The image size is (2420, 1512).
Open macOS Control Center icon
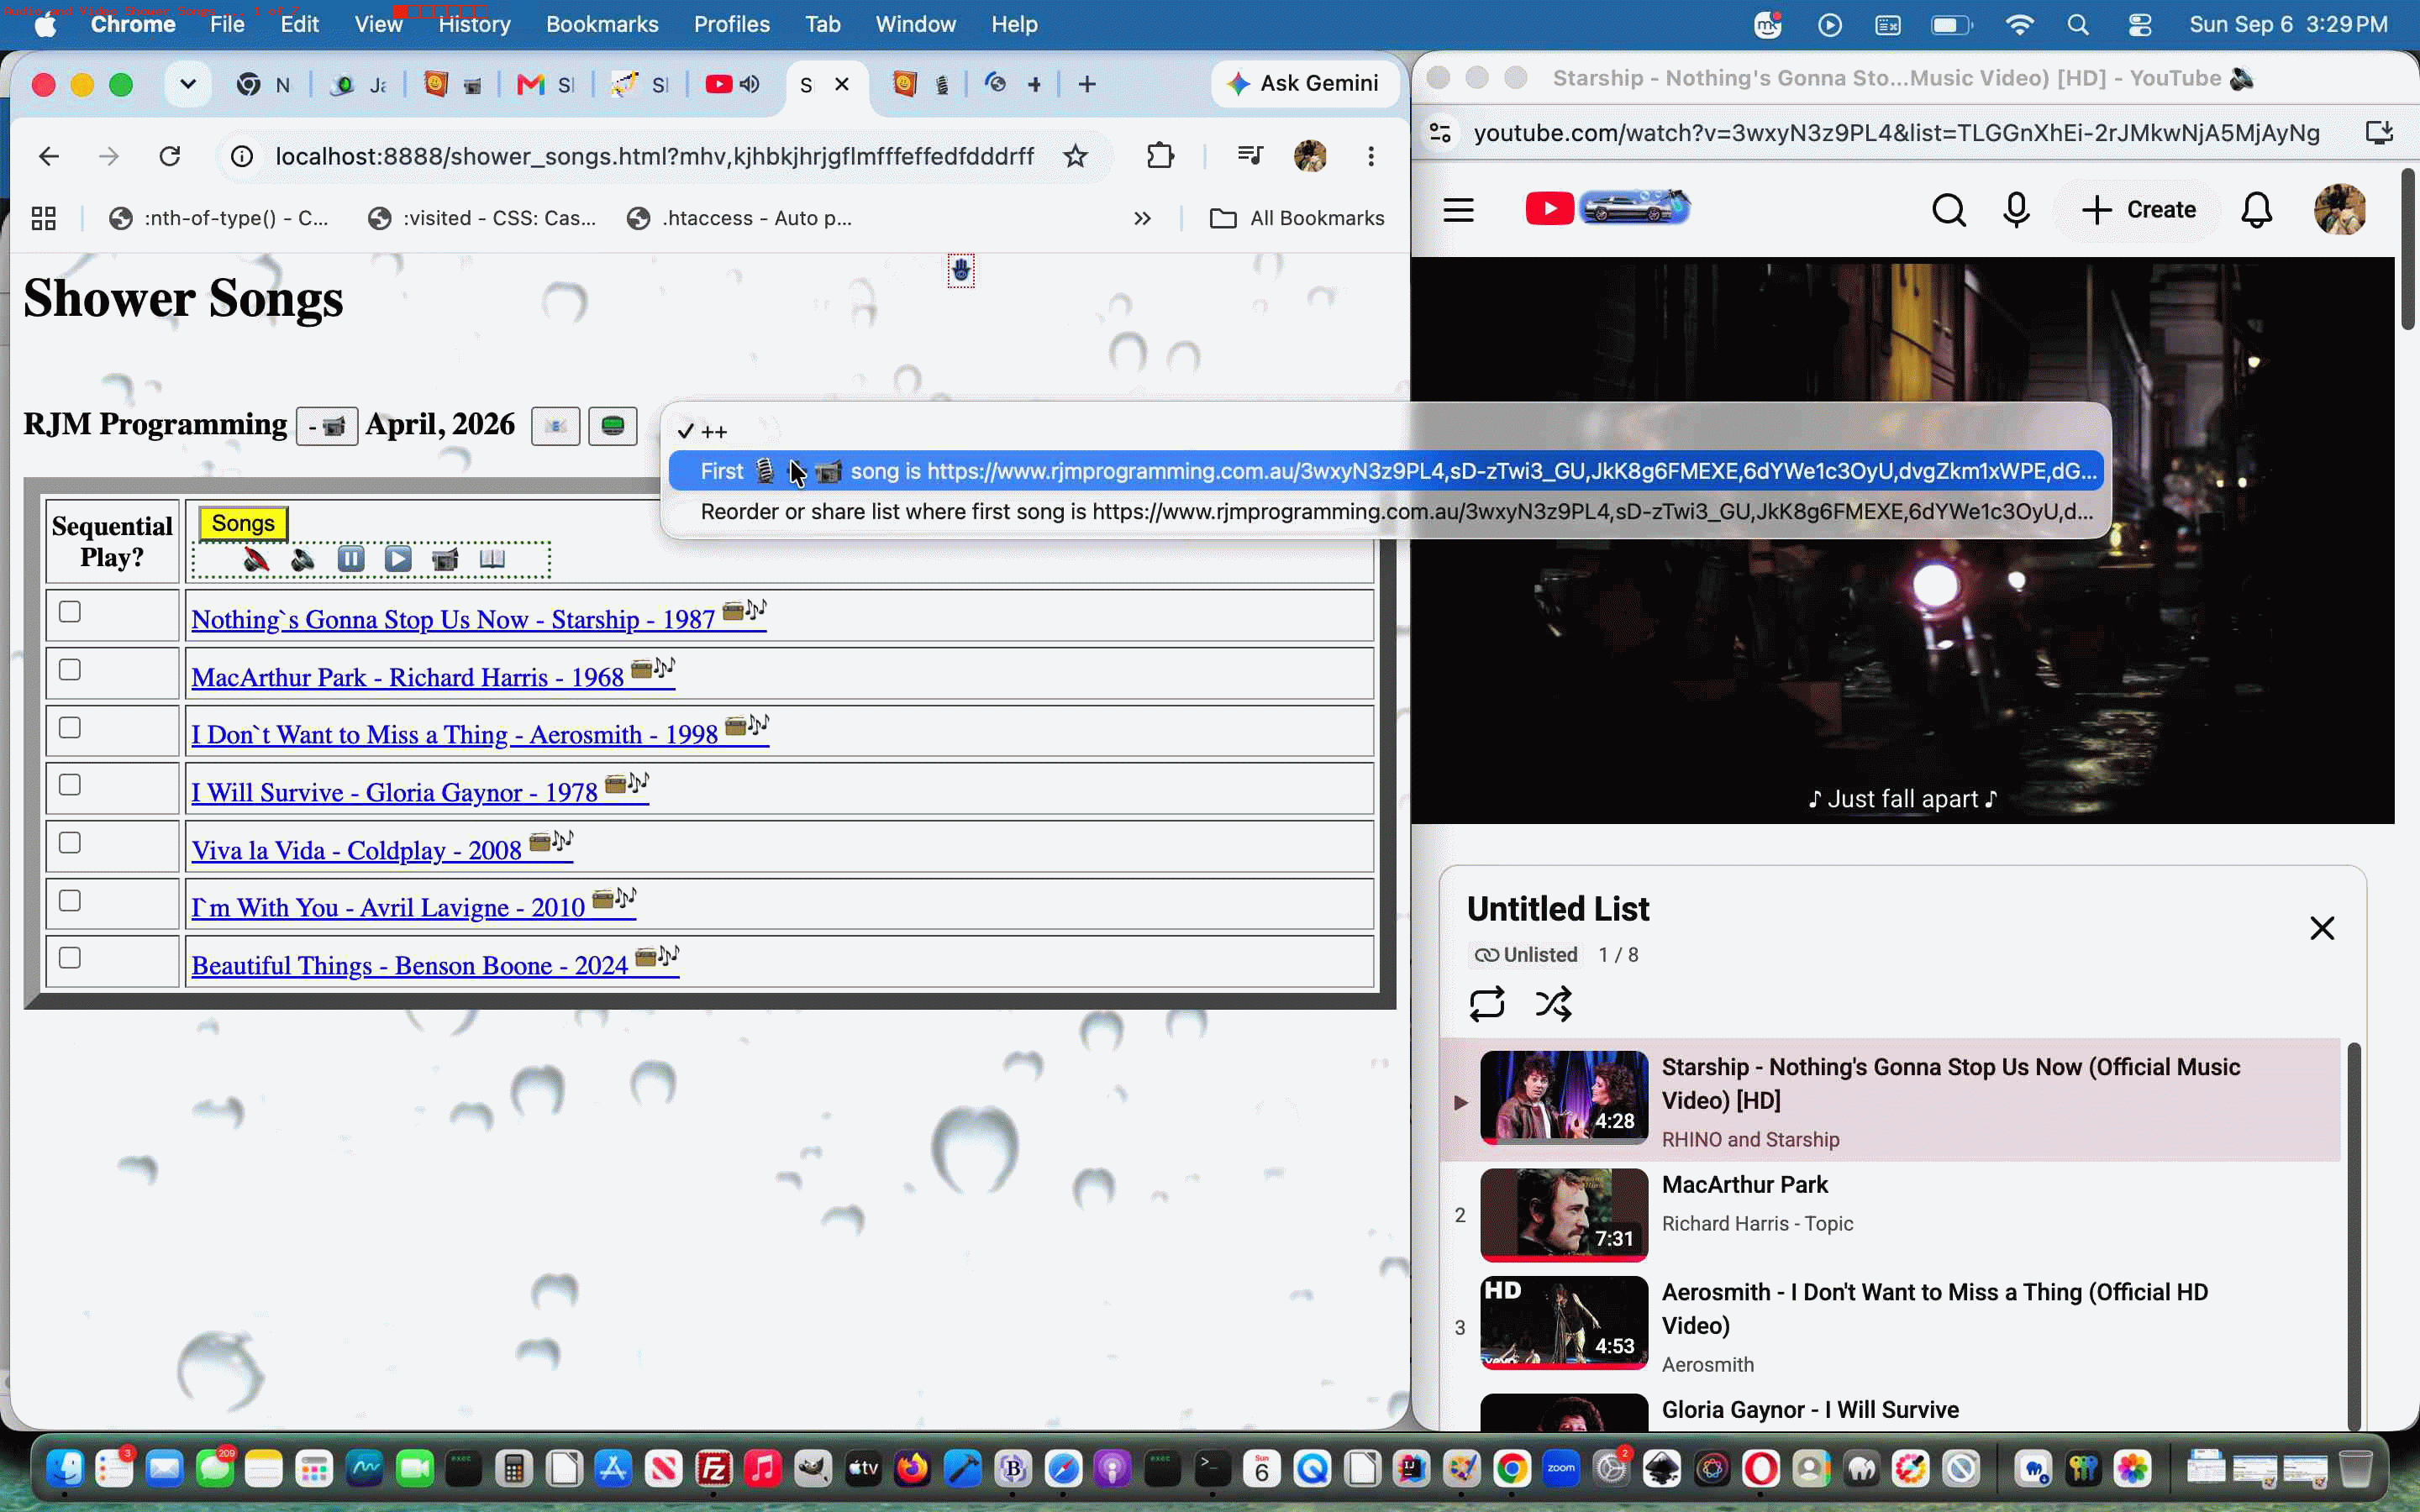(2139, 24)
